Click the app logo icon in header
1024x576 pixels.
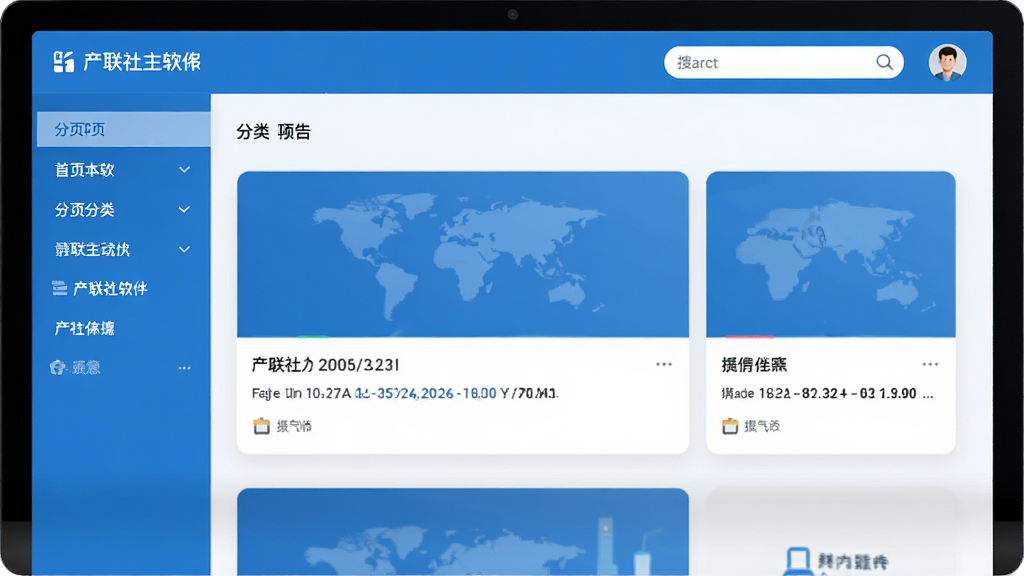point(63,62)
